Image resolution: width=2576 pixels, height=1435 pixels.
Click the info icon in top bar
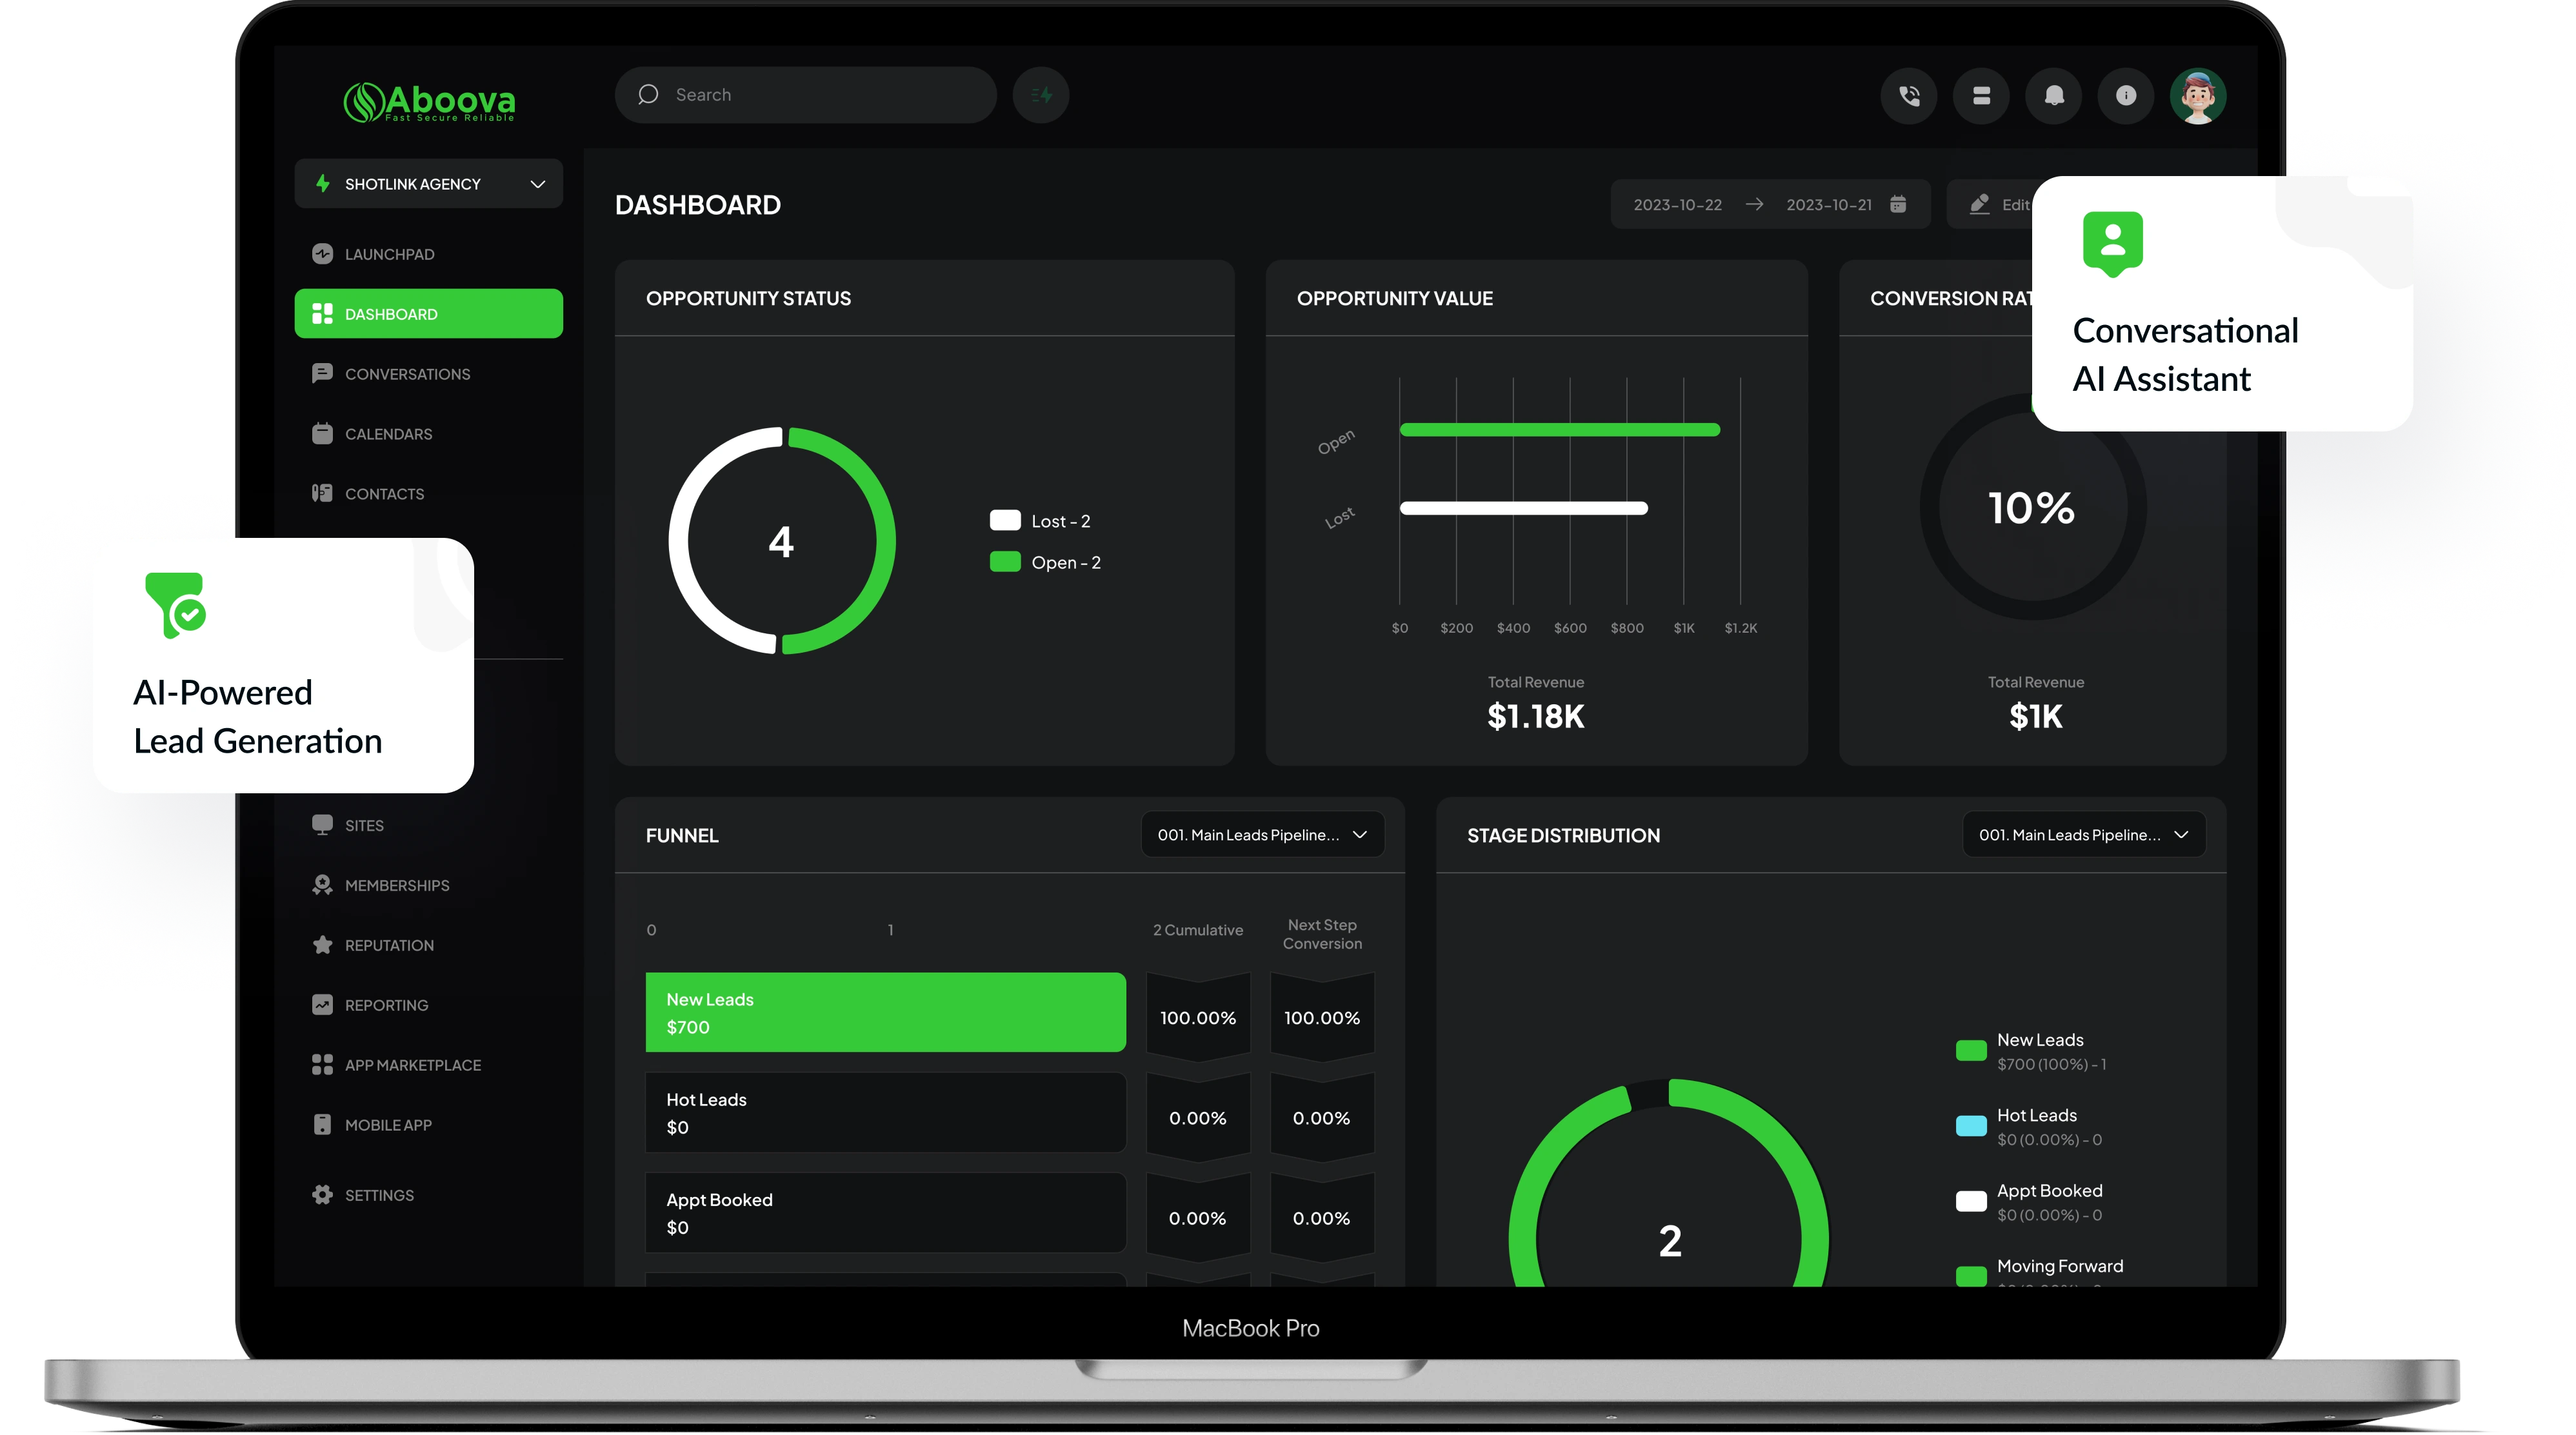click(2125, 96)
